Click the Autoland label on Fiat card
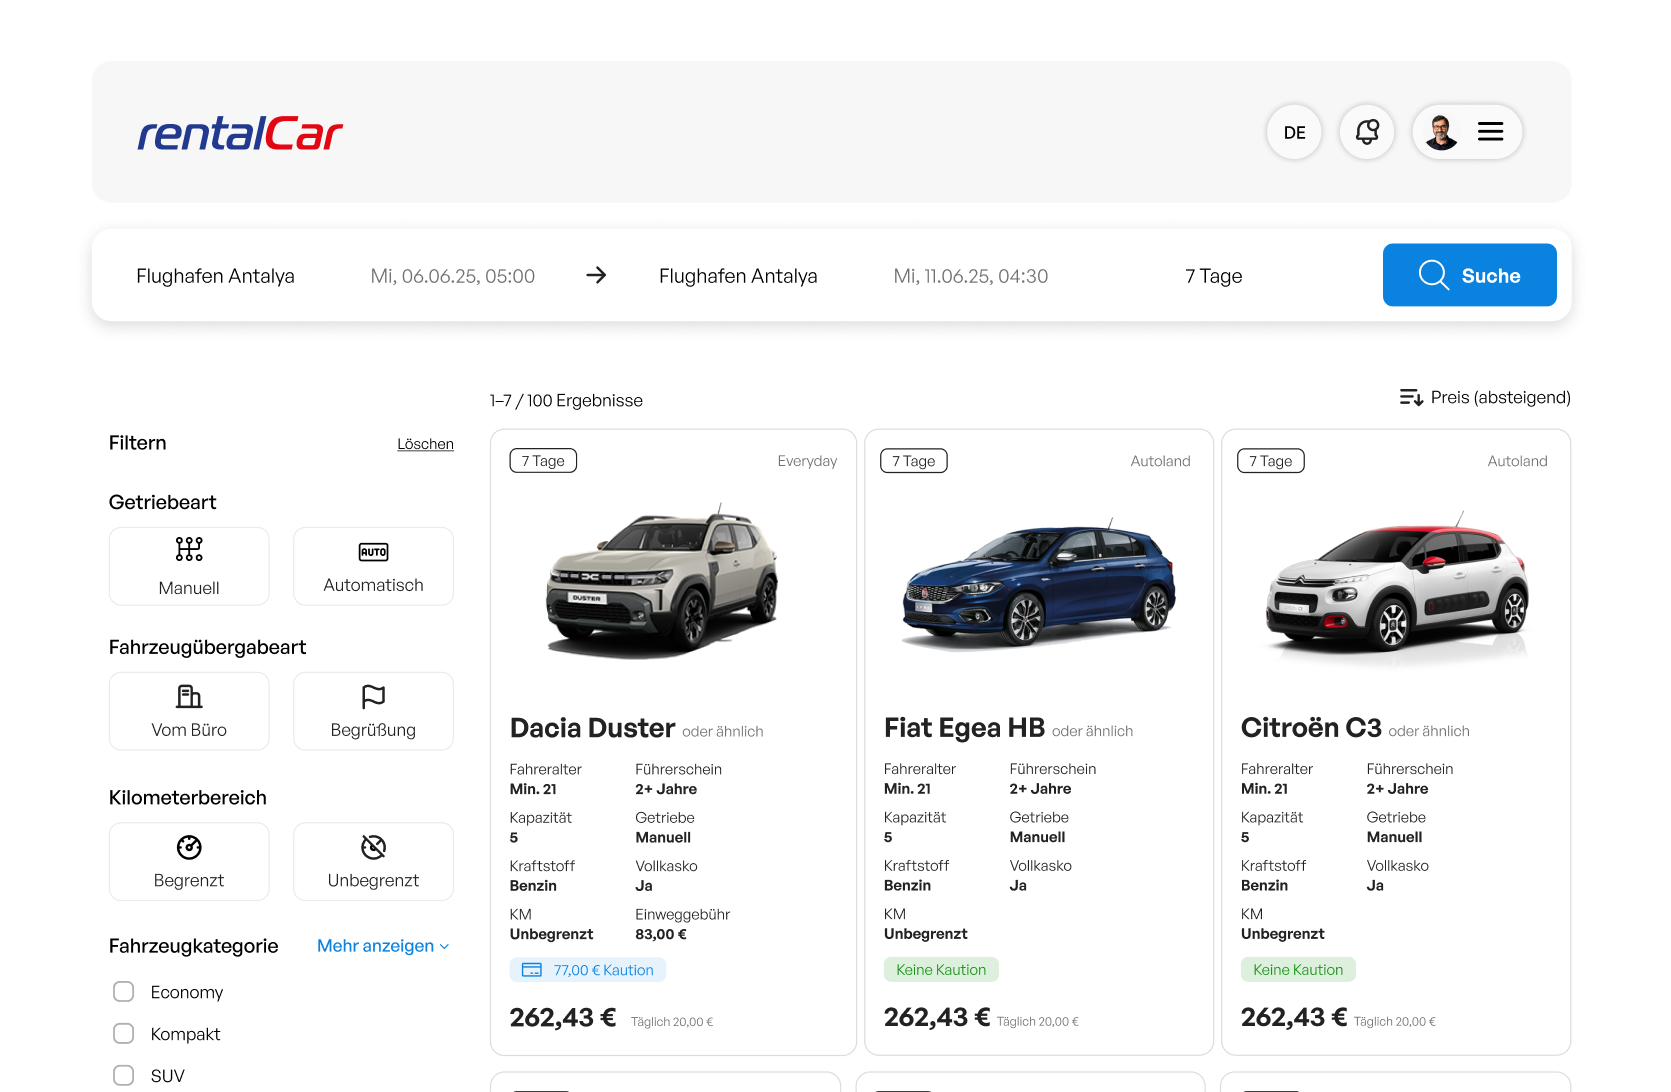Screen dimensions: 1671x1092 coord(1160,461)
